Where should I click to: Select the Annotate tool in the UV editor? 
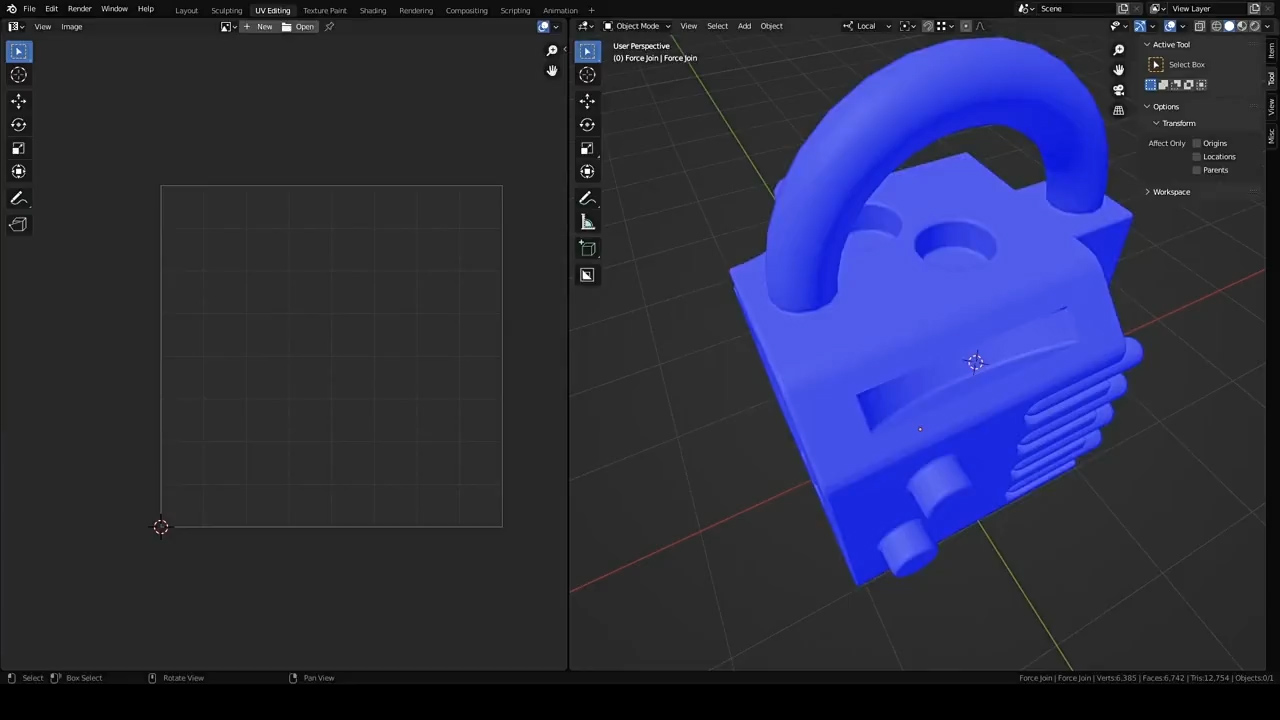(x=18, y=199)
